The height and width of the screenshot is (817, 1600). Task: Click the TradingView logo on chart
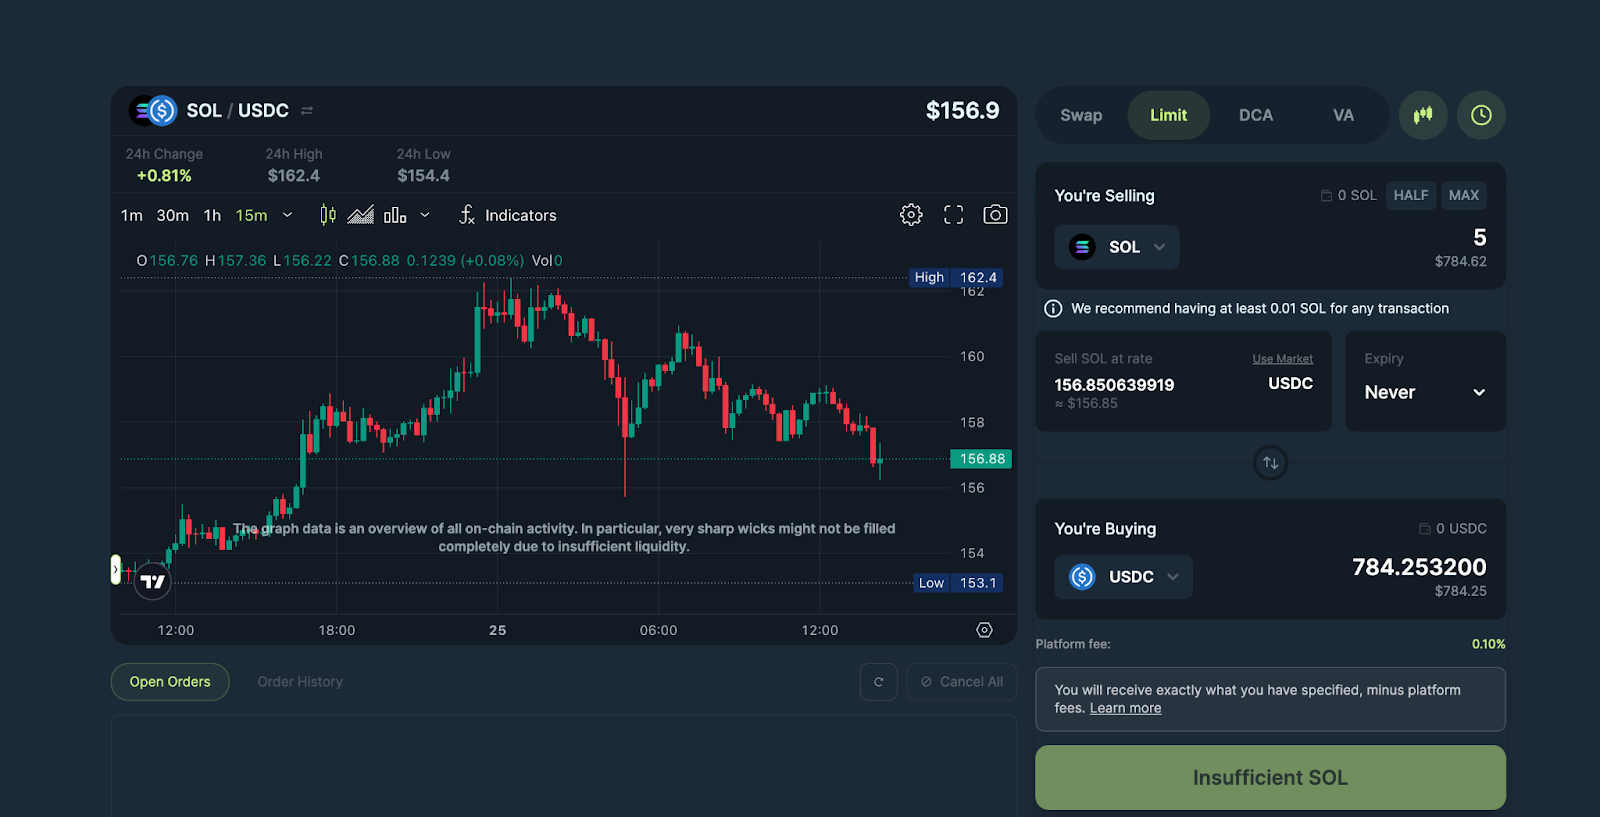153,581
